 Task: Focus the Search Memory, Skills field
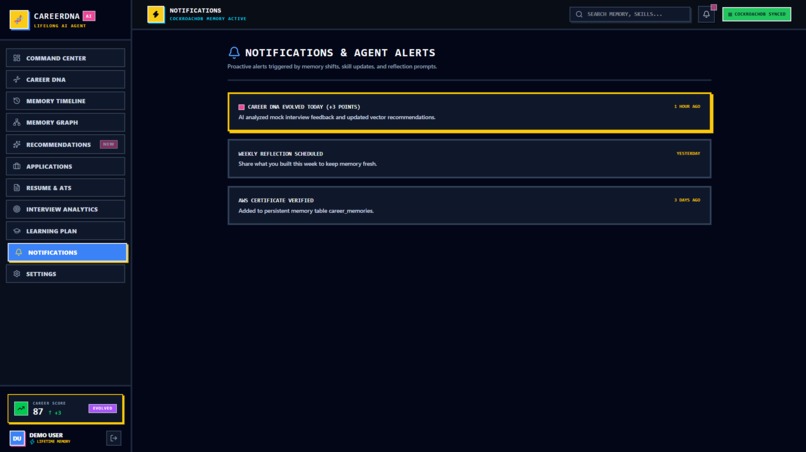pyautogui.click(x=630, y=14)
